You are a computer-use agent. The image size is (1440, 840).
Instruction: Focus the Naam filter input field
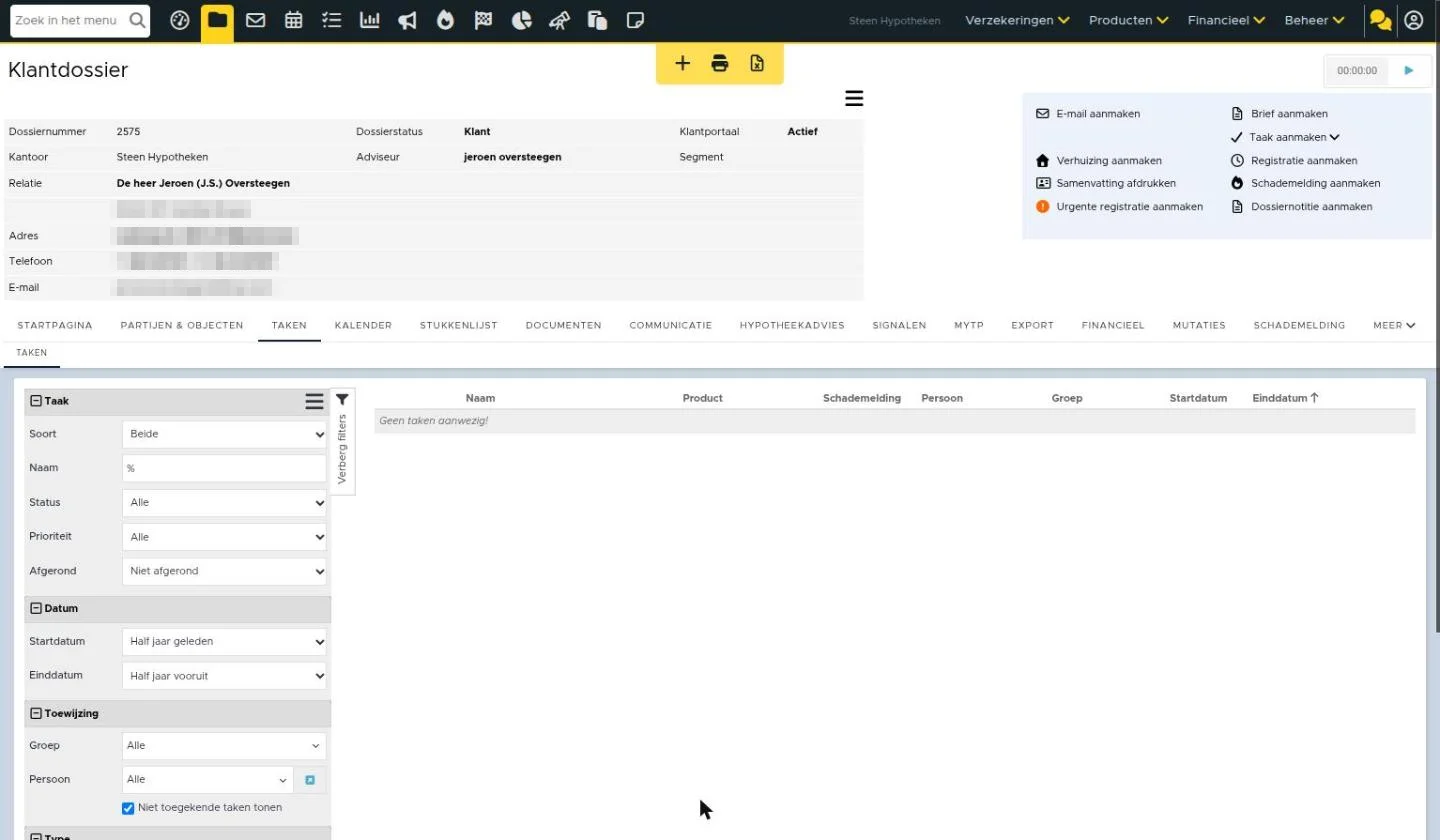[224, 468]
